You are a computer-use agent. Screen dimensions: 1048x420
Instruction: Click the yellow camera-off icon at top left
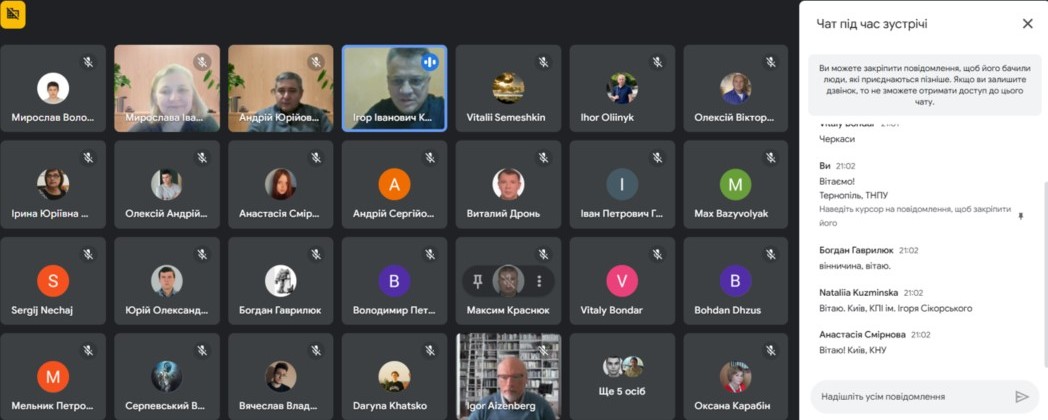13,14
